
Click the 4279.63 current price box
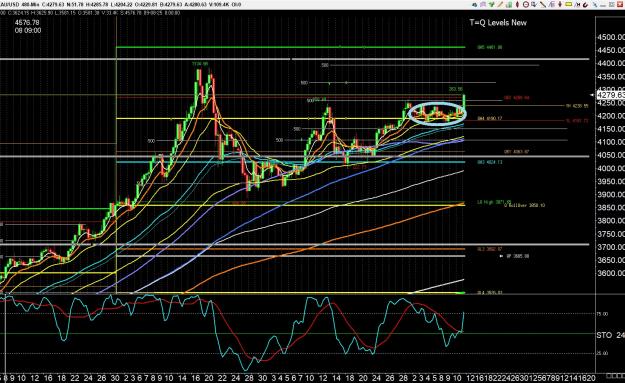610,95
